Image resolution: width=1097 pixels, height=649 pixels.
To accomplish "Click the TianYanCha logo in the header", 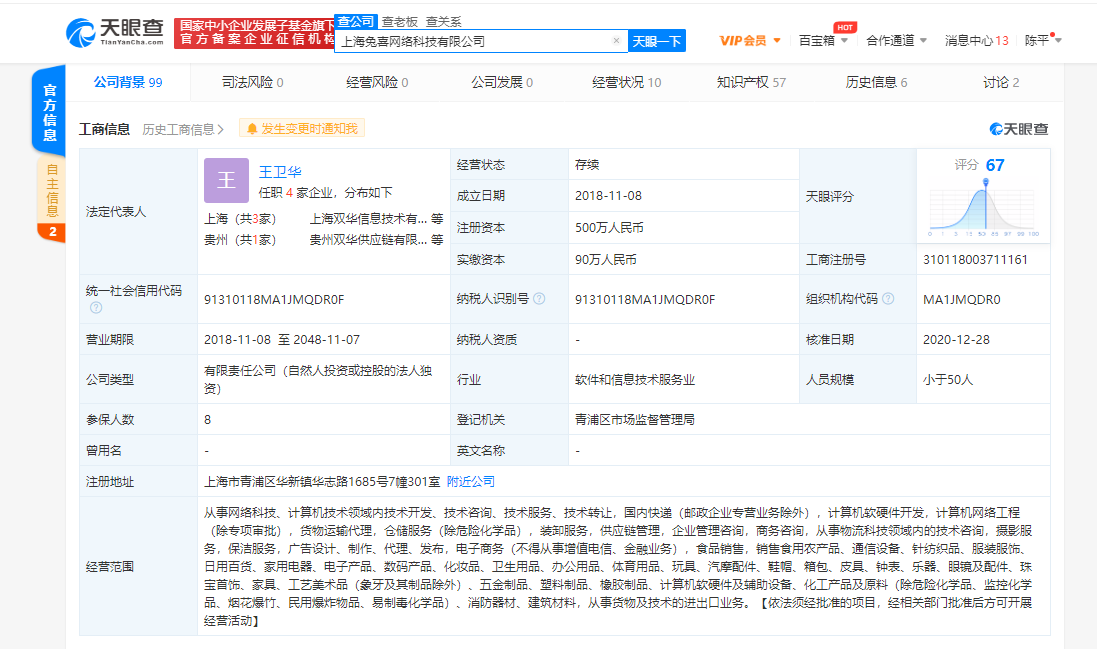I will pos(114,32).
